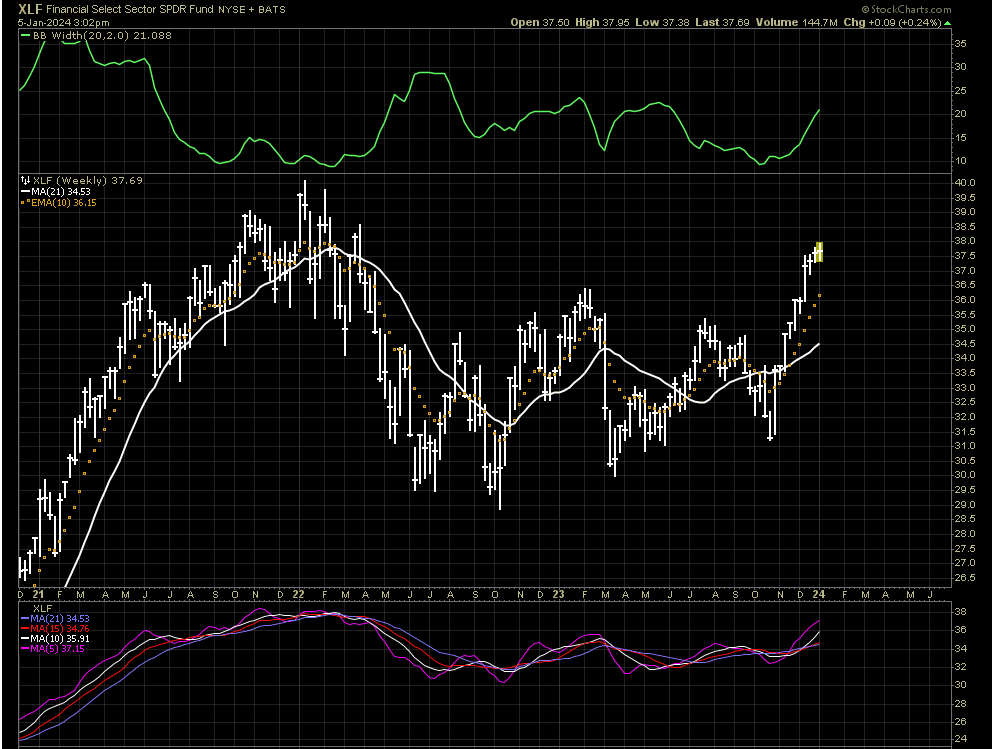The height and width of the screenshot is (749, 992).
Task: Click the 40.0 price axis label
Action: [964, 183]
